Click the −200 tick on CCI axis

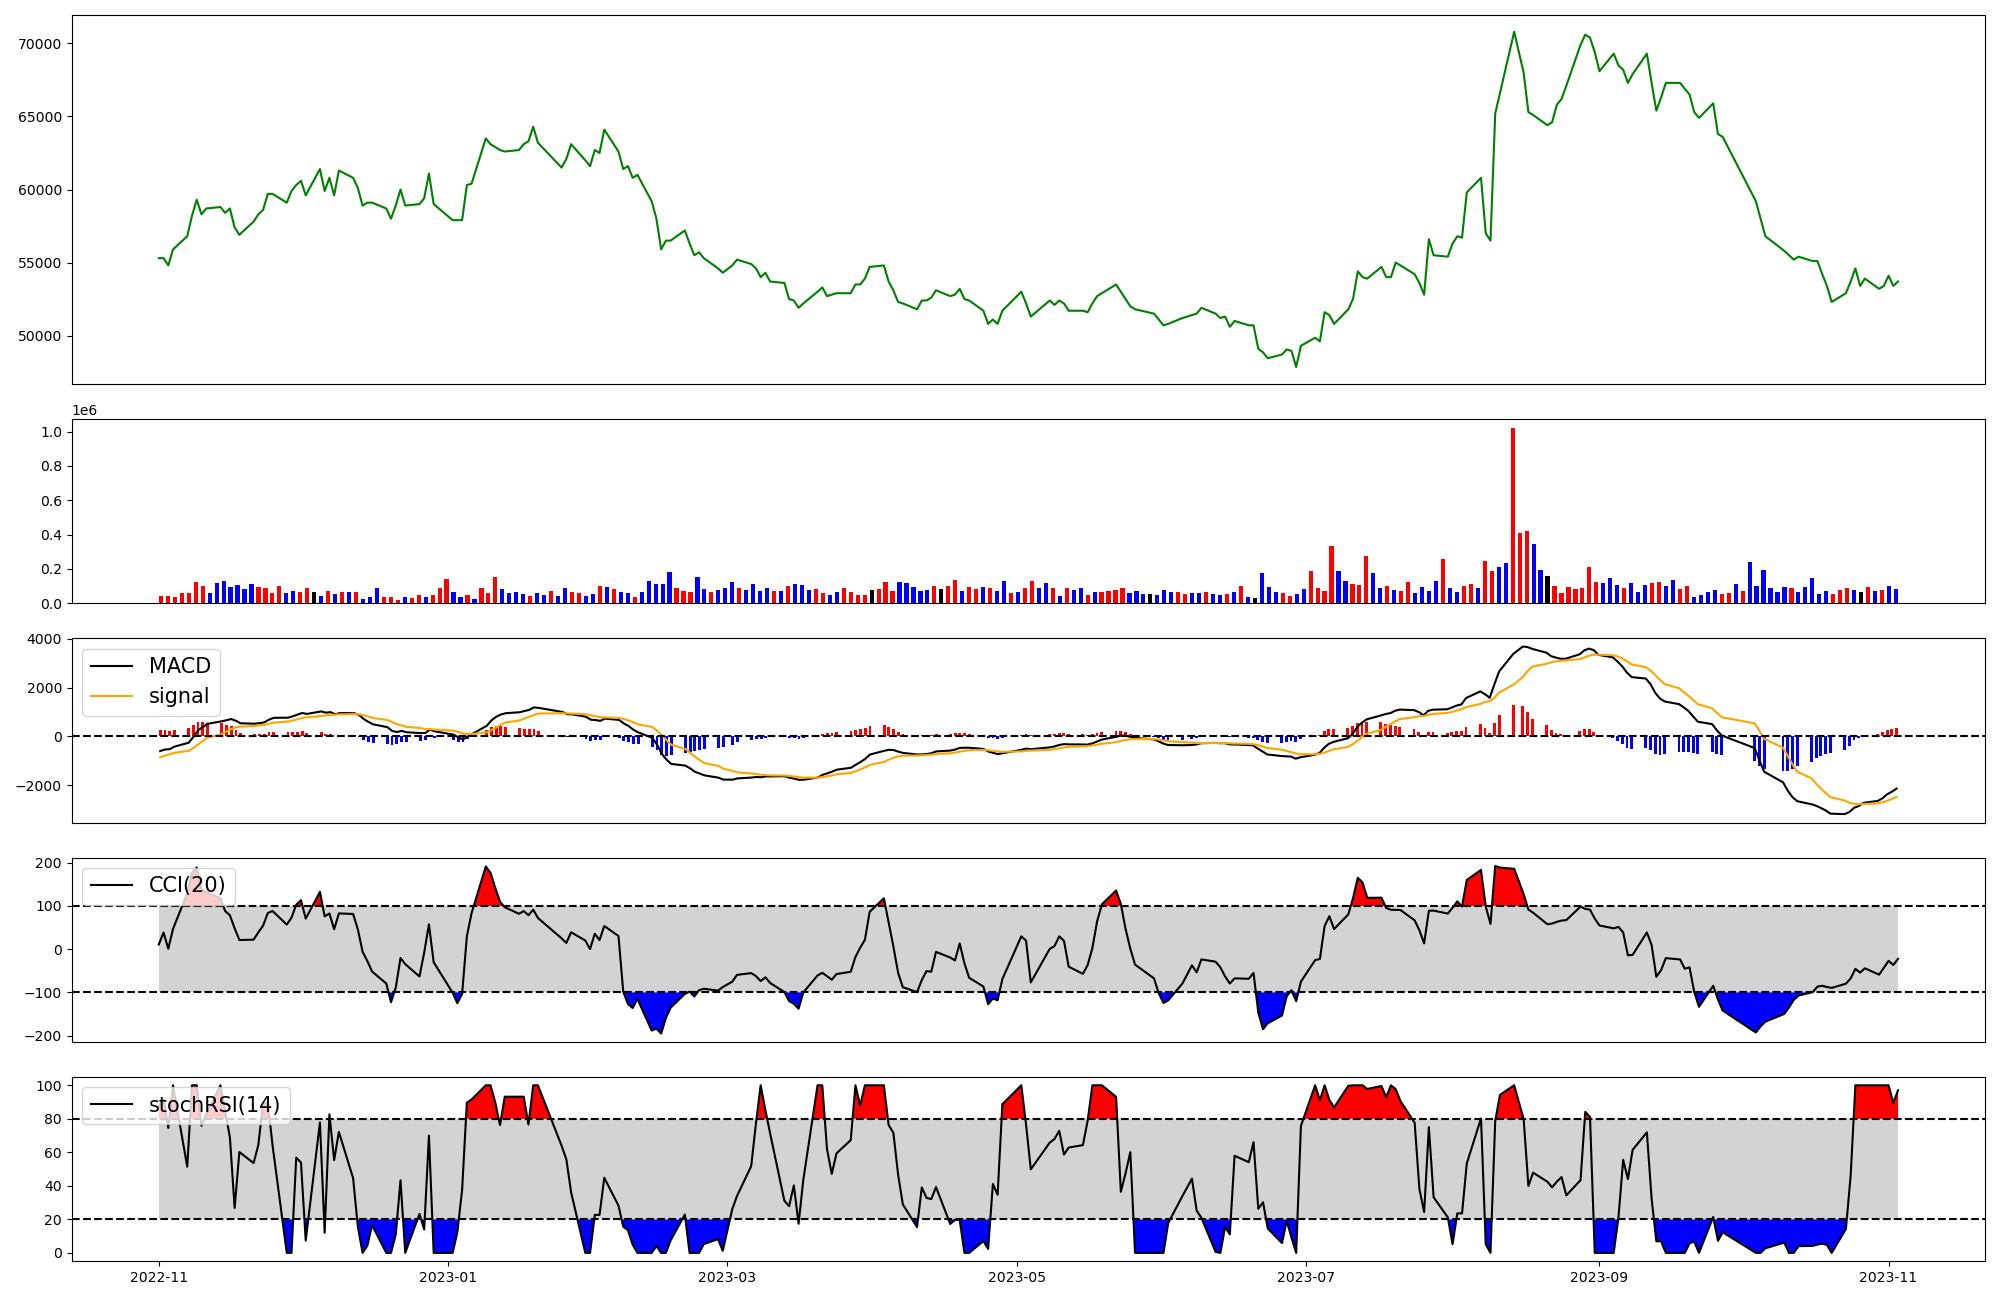[41, 1036]
